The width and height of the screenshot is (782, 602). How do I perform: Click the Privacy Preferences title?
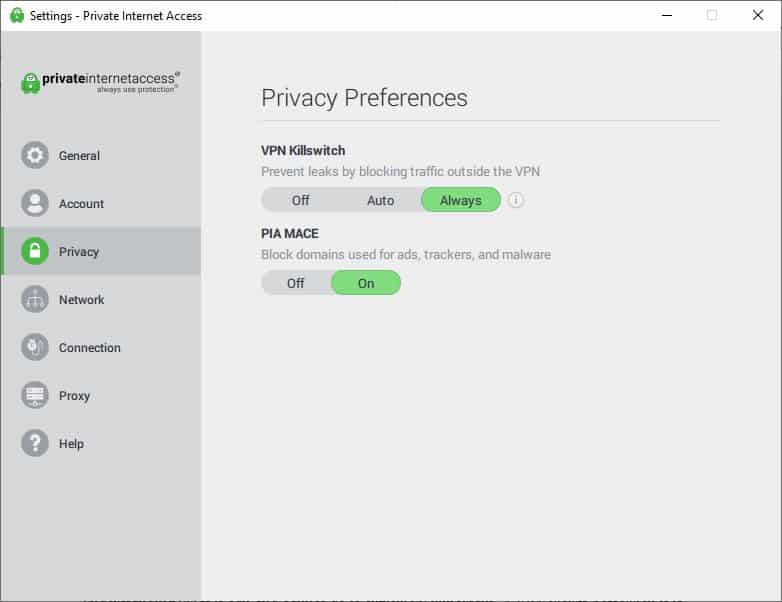click(365, 98)
